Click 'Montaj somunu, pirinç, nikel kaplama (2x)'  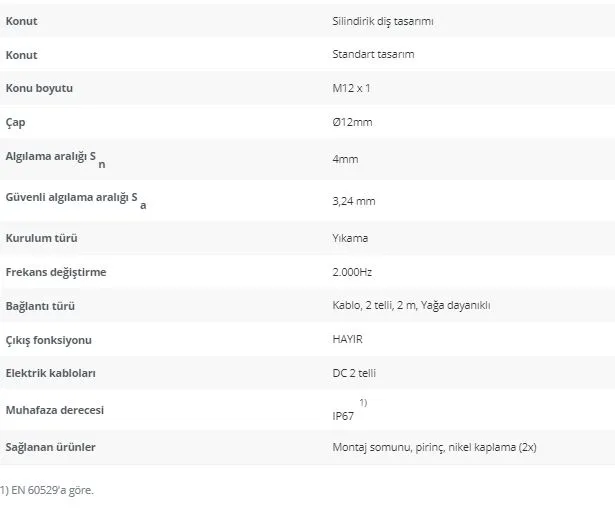coord(434,447)
